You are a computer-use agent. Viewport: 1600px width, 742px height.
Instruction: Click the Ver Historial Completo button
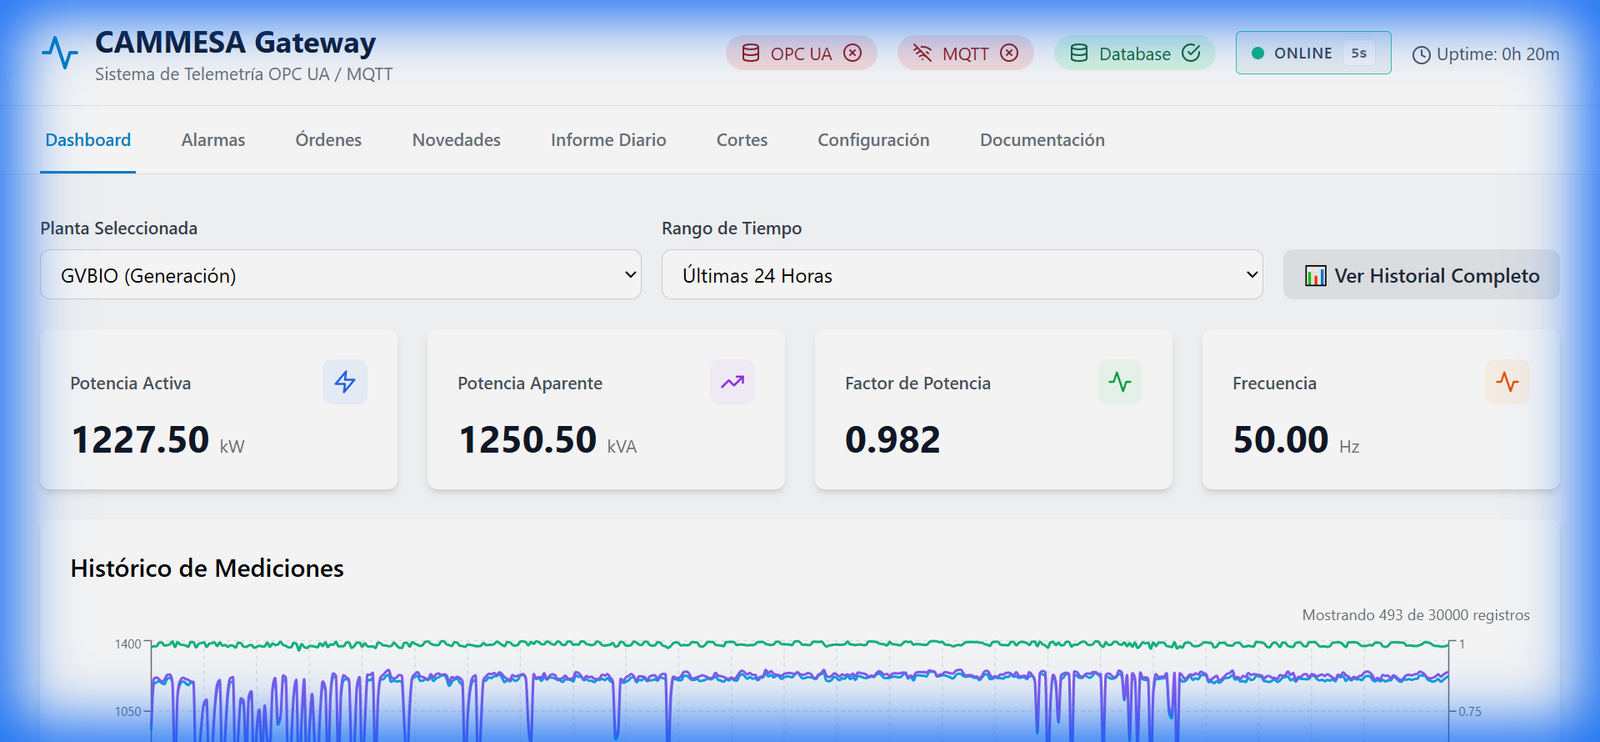click(1421, 275)
